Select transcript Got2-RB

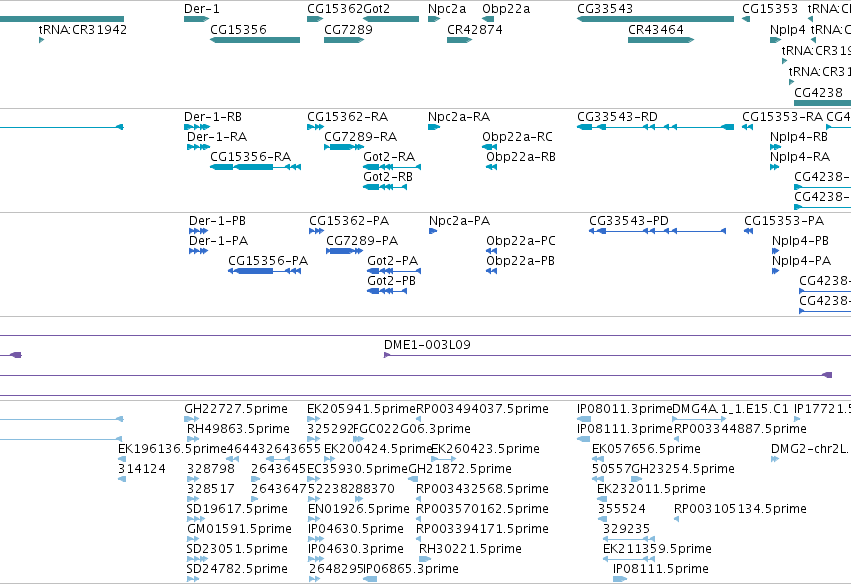(385, 187)
